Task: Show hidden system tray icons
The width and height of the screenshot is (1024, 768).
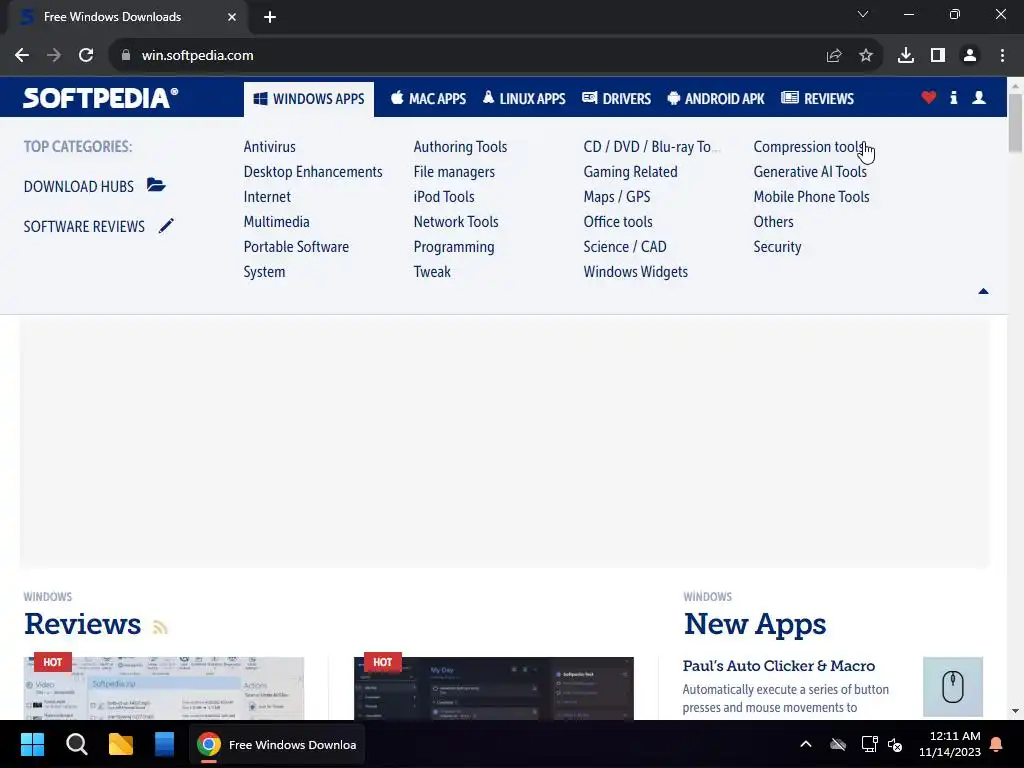Action: [x=806, y=744]
